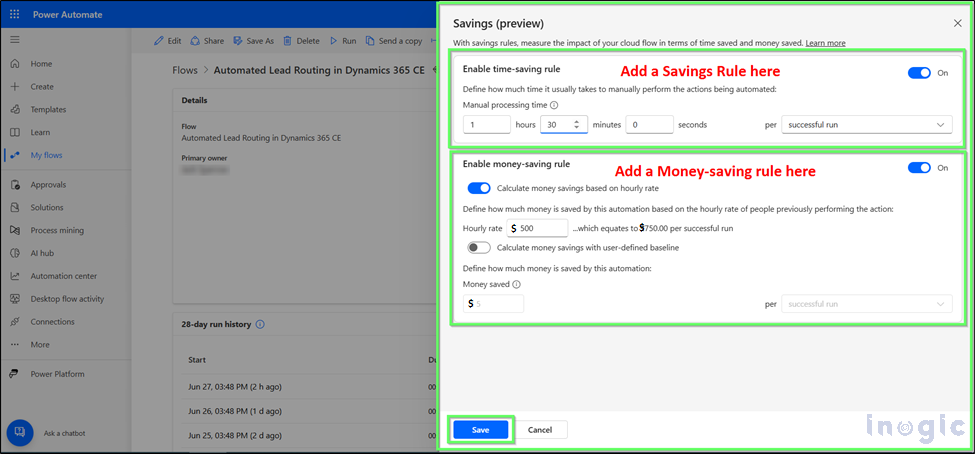975x454 pixels.
Task: Click Power Automate header title
Action: coord(68,14)
